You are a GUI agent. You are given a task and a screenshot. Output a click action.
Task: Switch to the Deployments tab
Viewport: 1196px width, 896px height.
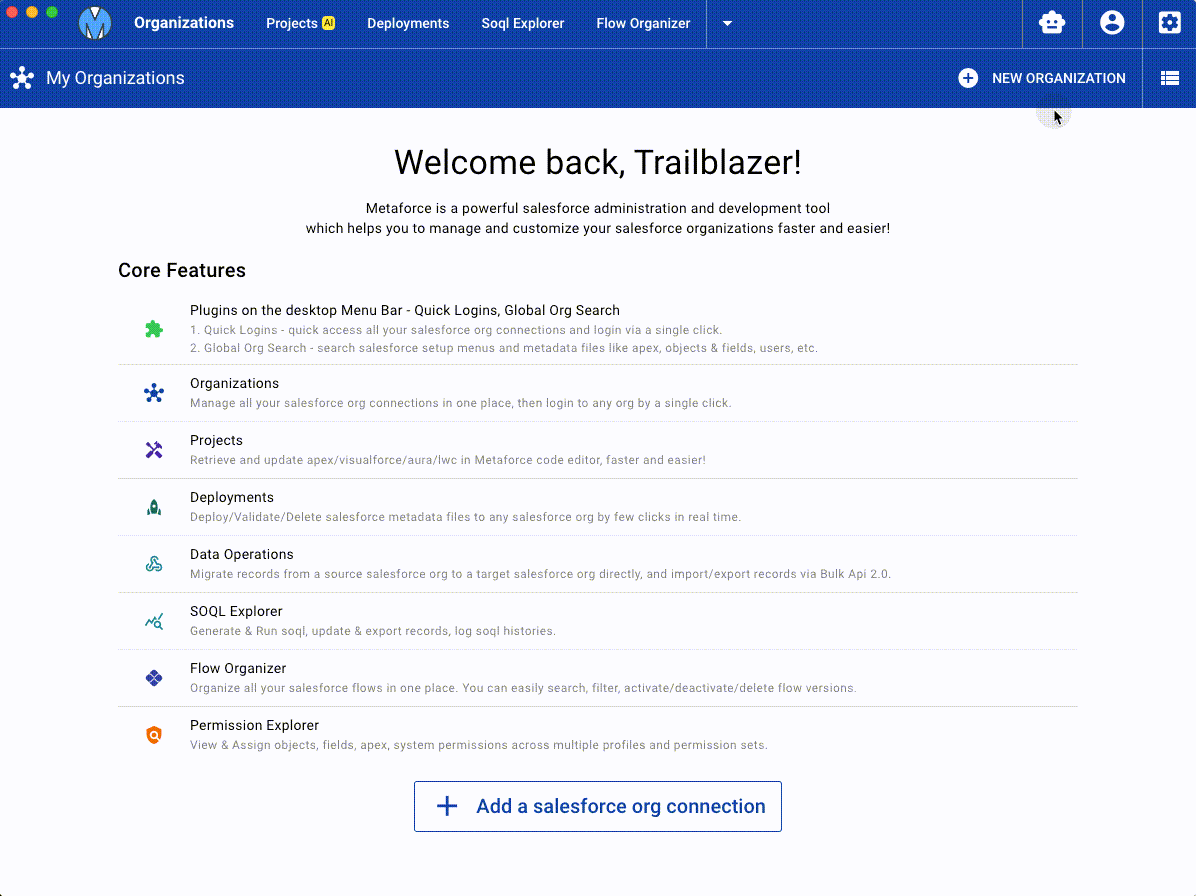(x=408, y=24)
